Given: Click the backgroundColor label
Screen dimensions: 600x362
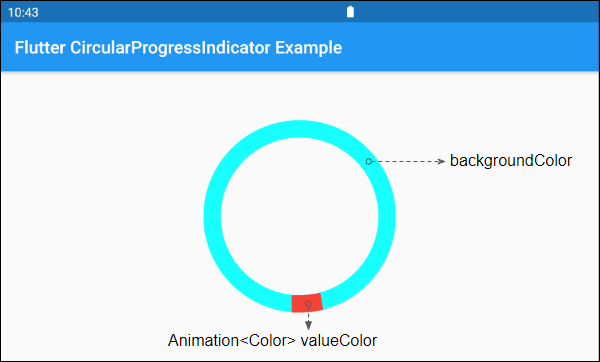Looking at the screenshot, I should tap(511, 160).
